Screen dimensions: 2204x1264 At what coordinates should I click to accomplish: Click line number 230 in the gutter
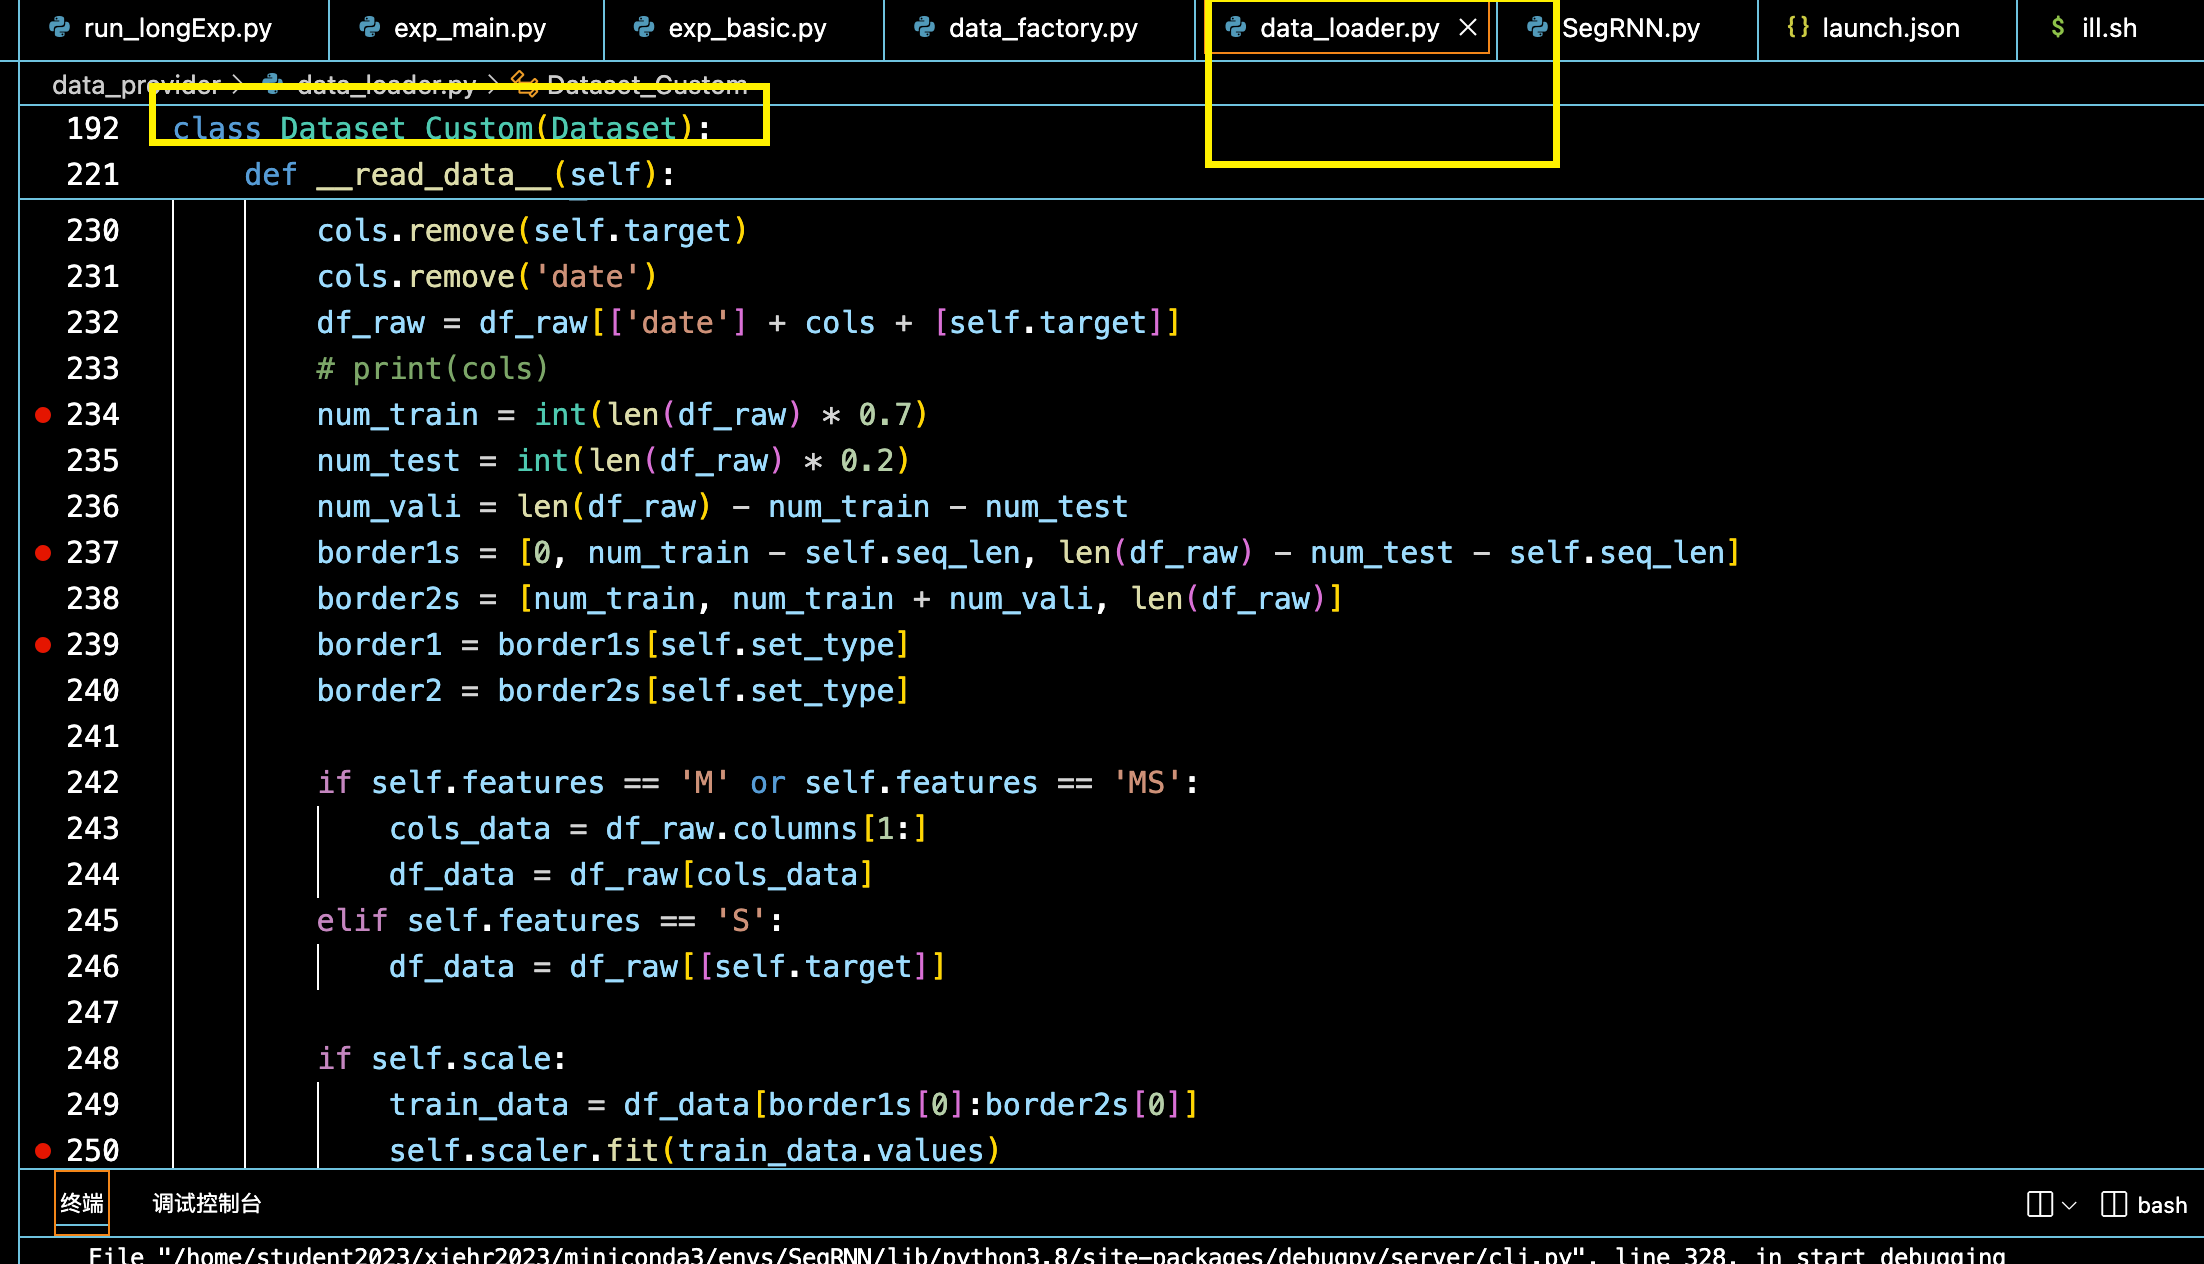click(93, 231)
